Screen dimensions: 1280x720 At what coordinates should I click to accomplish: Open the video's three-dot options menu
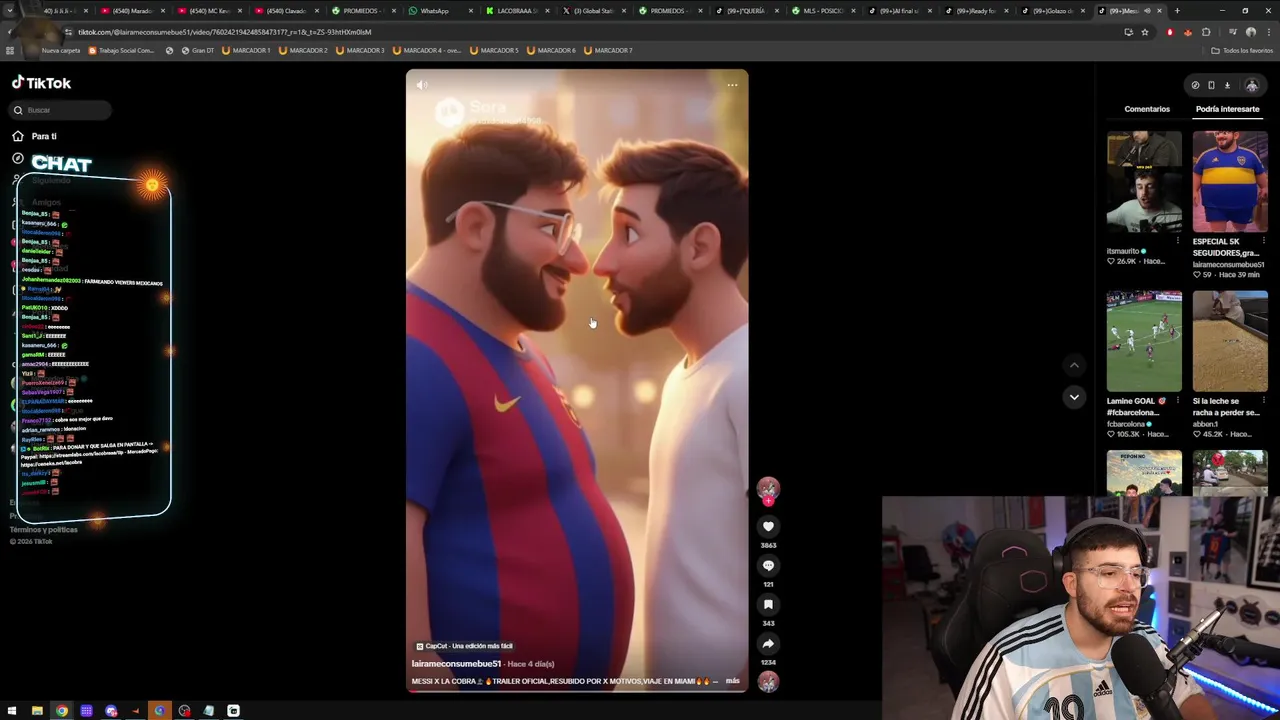pos(732,85)
